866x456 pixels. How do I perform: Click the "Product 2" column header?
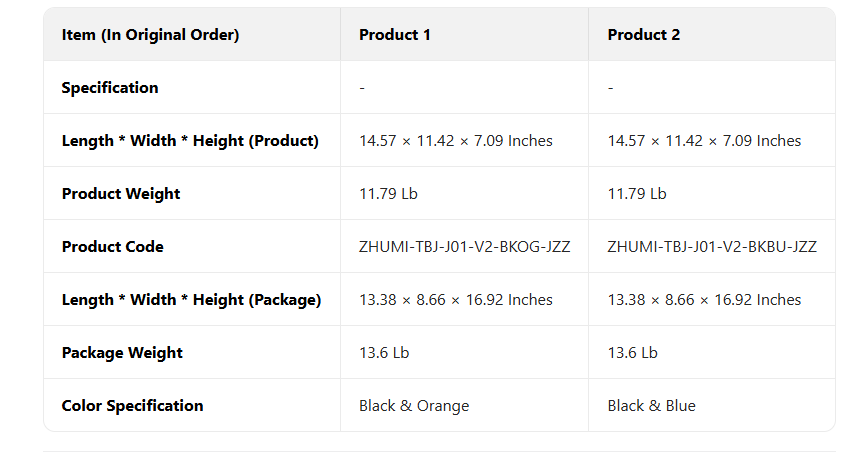pyautogui.click(x=643, y=35)
